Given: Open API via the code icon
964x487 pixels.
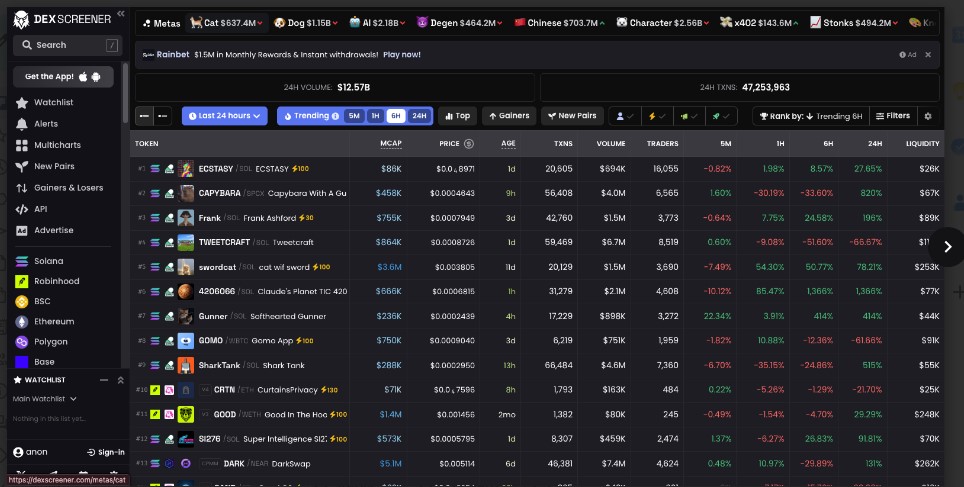Looking at the screenshot, I should [22, 209].
